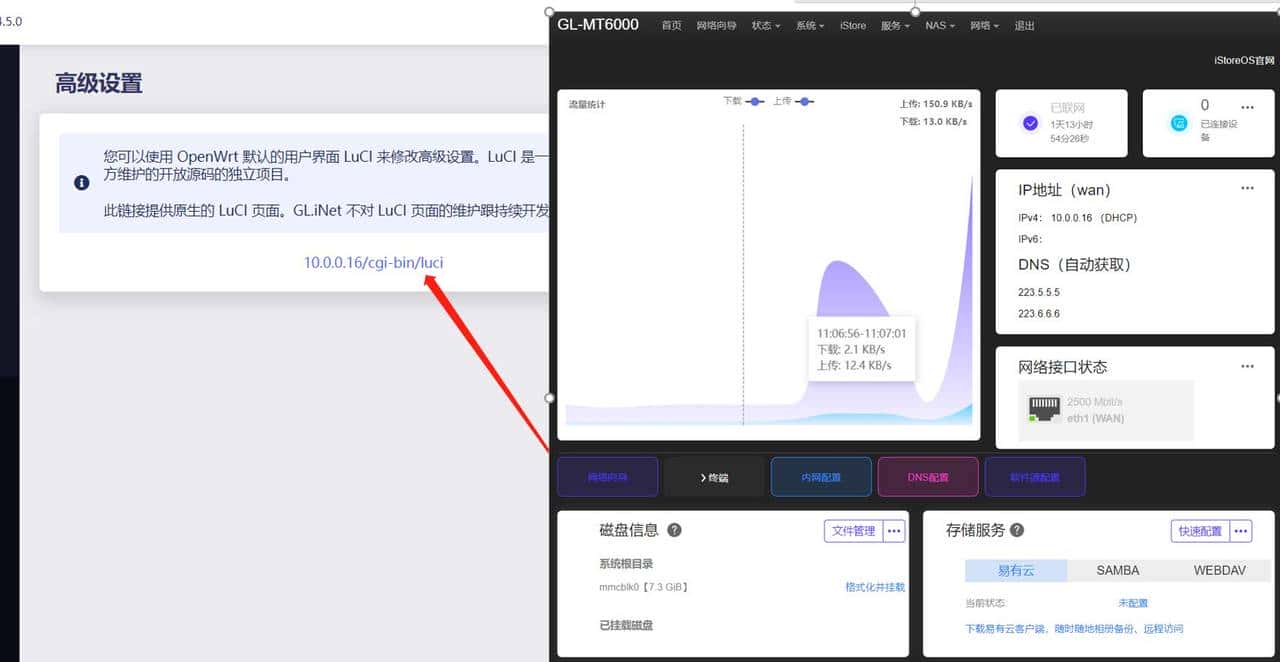Click the 已联网 checkmark circle icon
Viewport: 1280px width, 662px height.
[x=1030, y=123]
